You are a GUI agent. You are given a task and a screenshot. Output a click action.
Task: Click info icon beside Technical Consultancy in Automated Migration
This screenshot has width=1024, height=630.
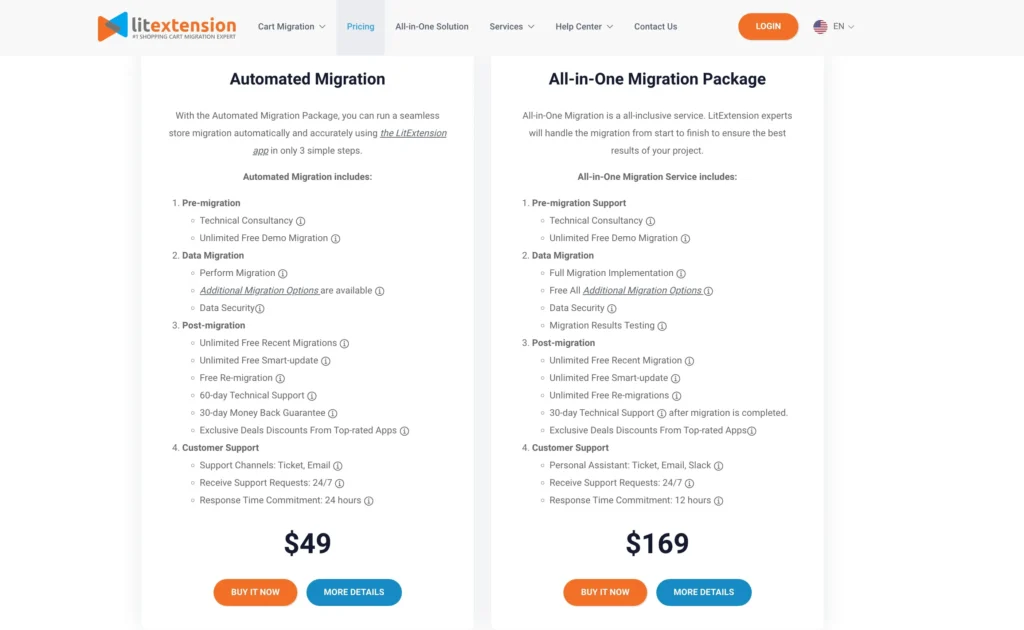301,221
